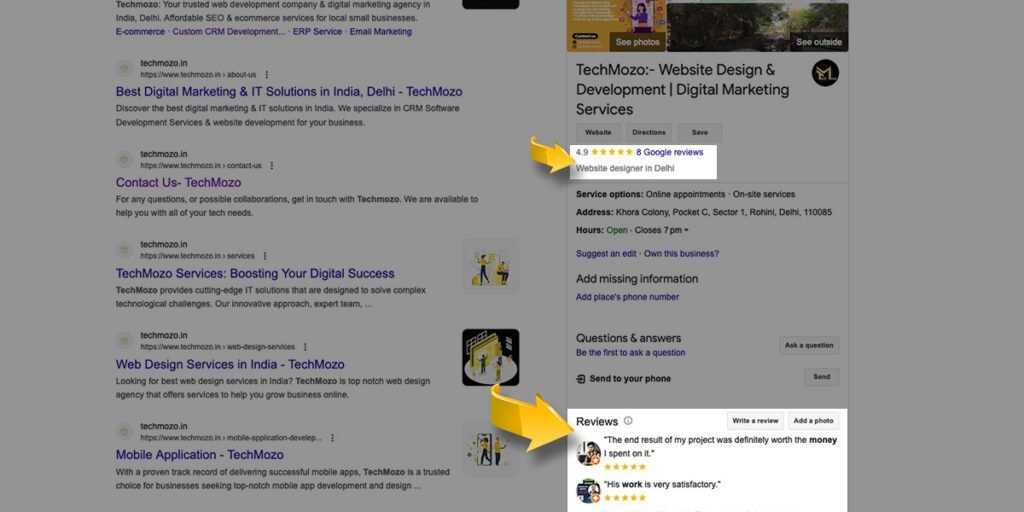
Task: Click Add missing information heading
Action: coord(637,279)
